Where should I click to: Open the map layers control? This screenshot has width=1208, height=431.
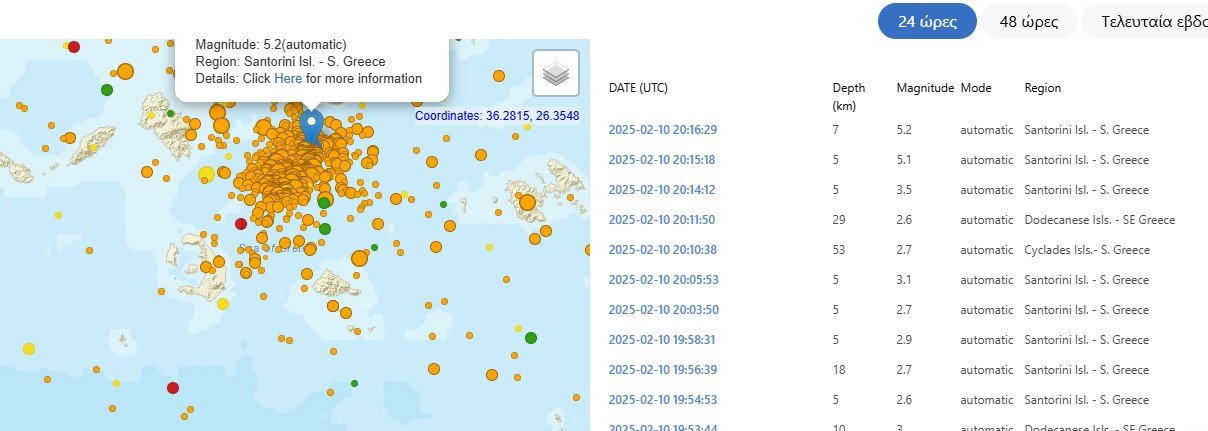[556, 73]
